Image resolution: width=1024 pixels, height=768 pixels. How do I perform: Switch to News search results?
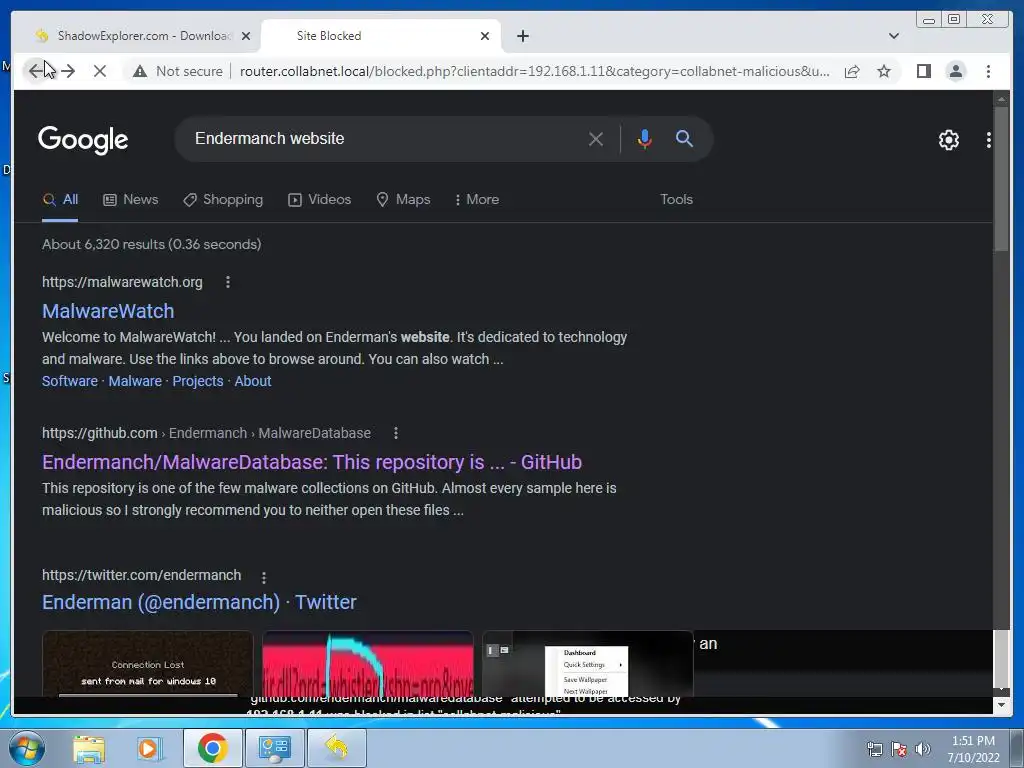(131, 200)
